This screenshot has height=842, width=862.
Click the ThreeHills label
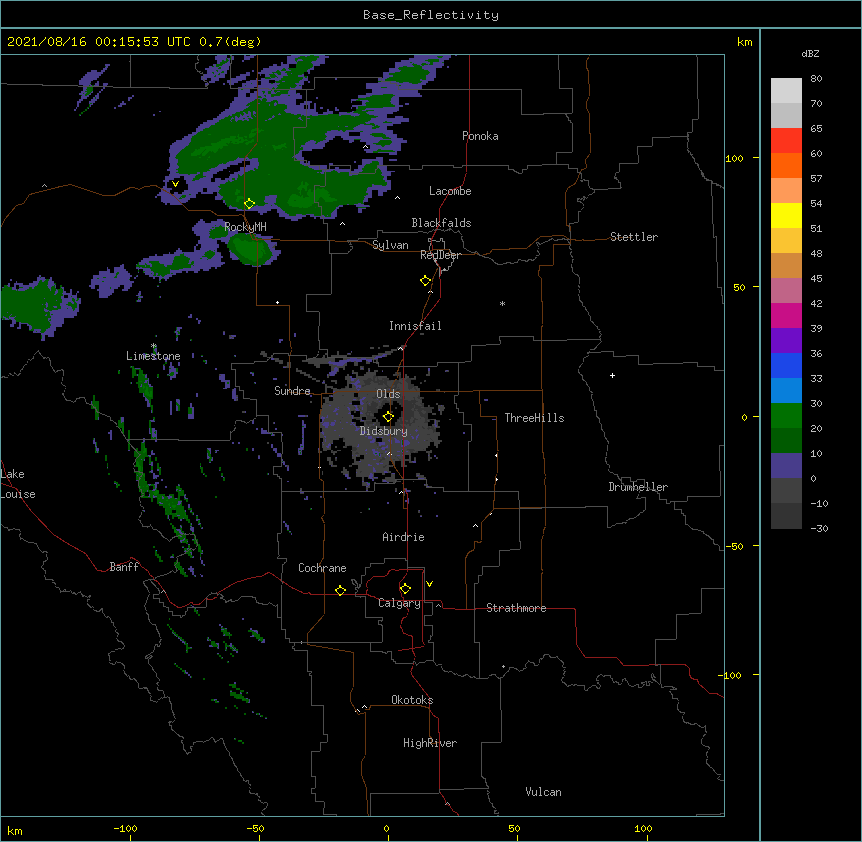click(x=534, y=418)
